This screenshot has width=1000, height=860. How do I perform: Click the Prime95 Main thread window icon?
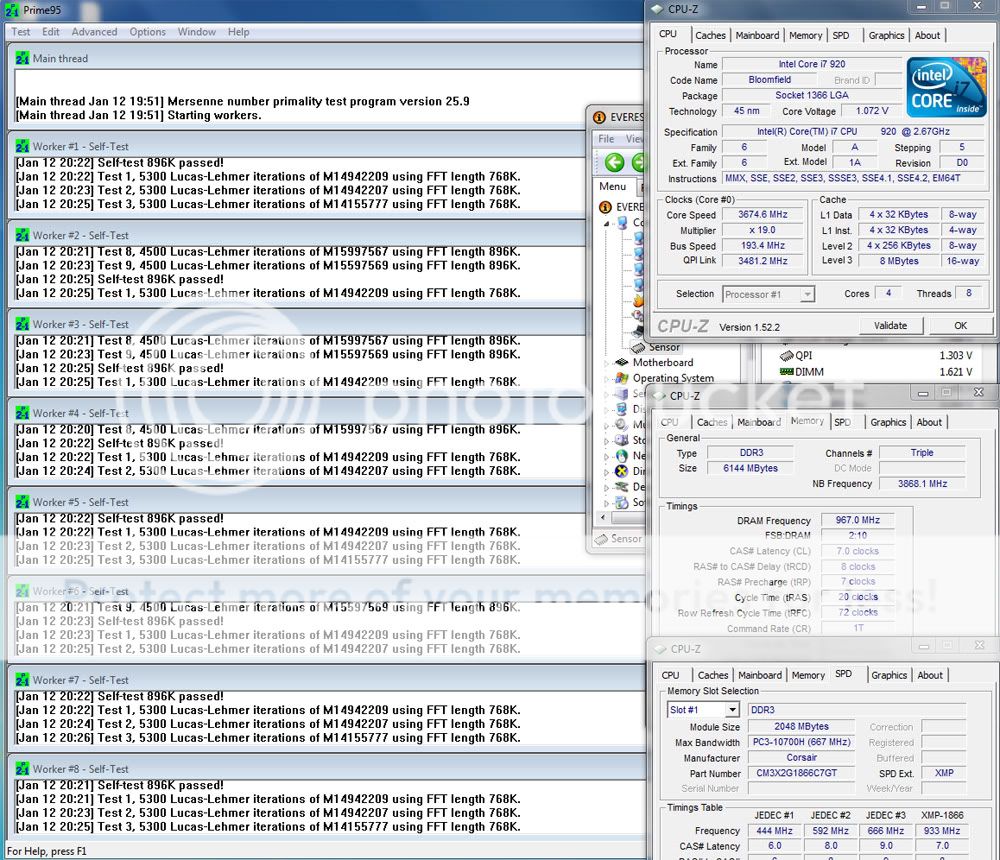[x=22, y=58]
